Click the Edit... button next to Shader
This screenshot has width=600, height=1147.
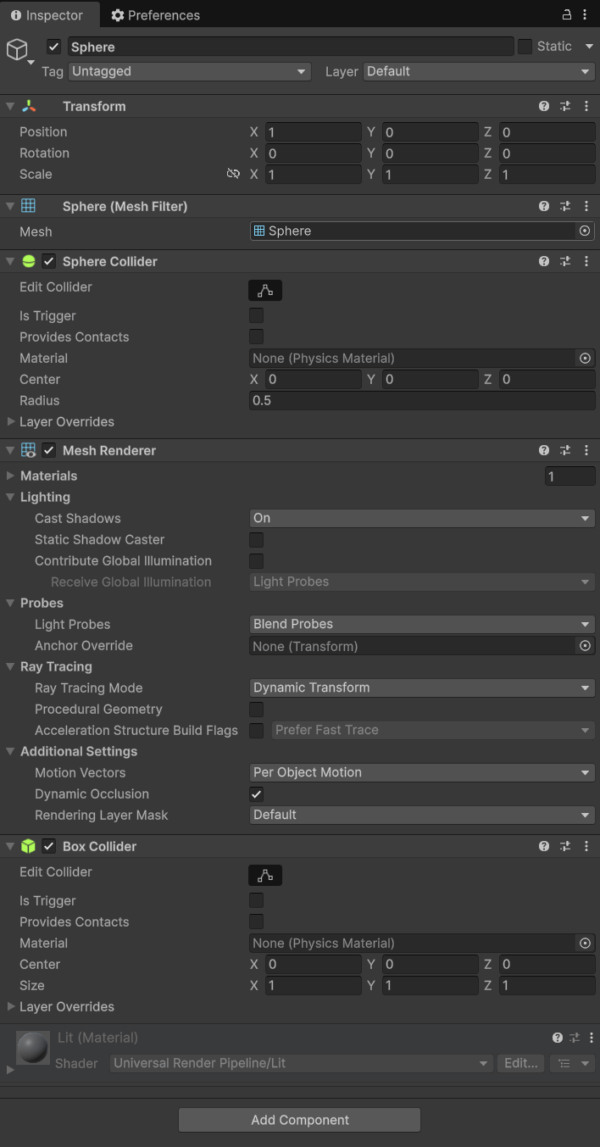tap(521, 1063)
